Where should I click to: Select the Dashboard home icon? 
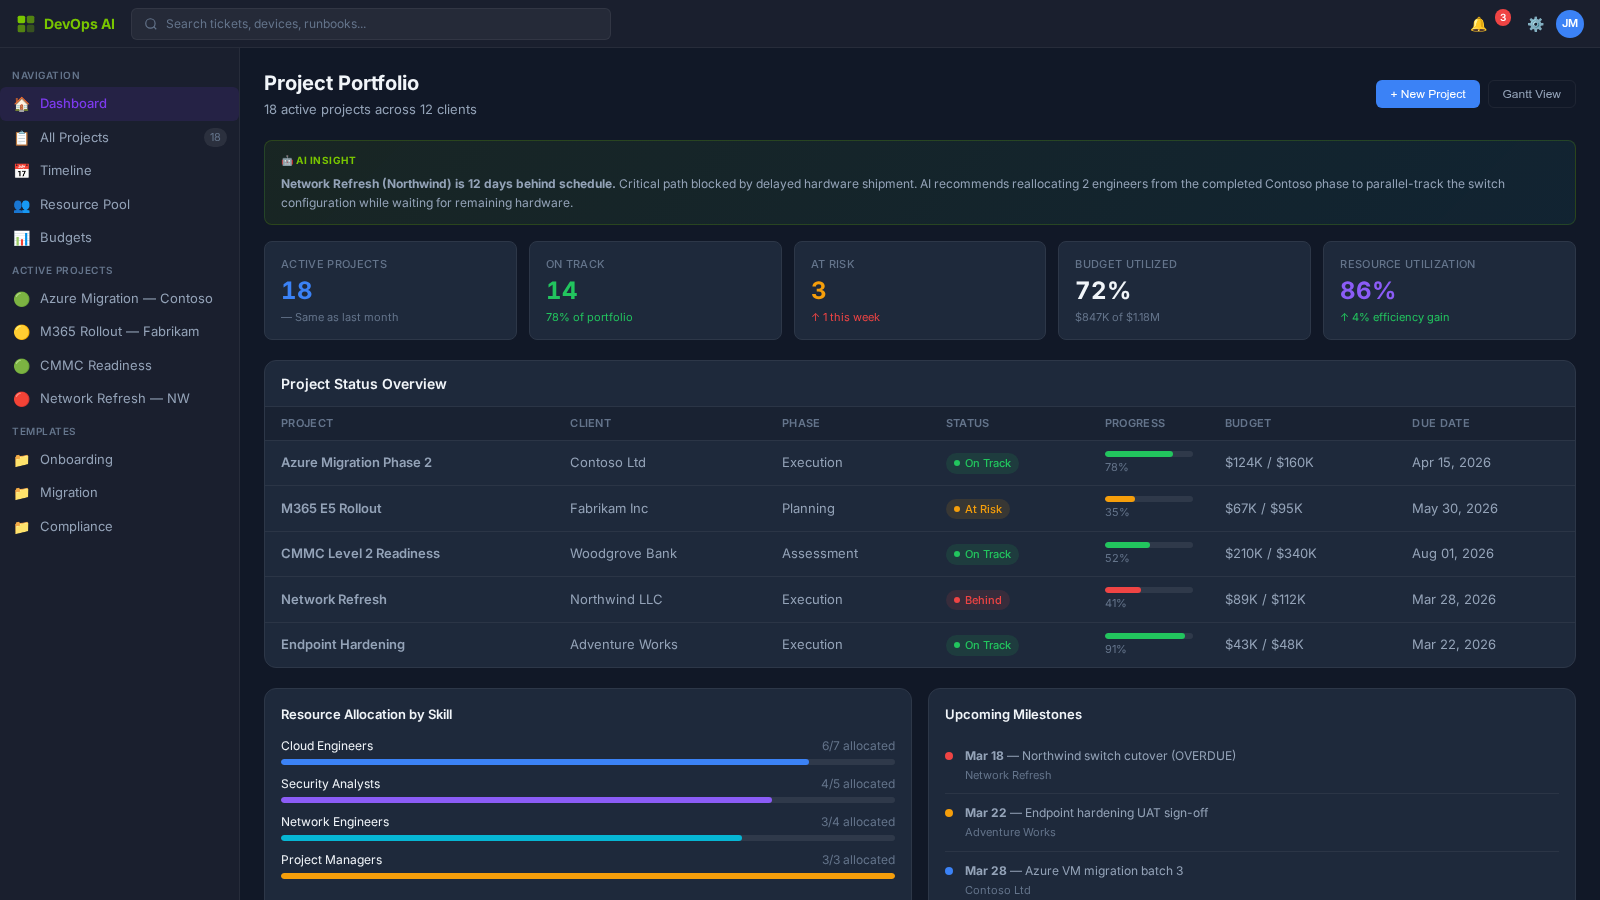point(21,103)
